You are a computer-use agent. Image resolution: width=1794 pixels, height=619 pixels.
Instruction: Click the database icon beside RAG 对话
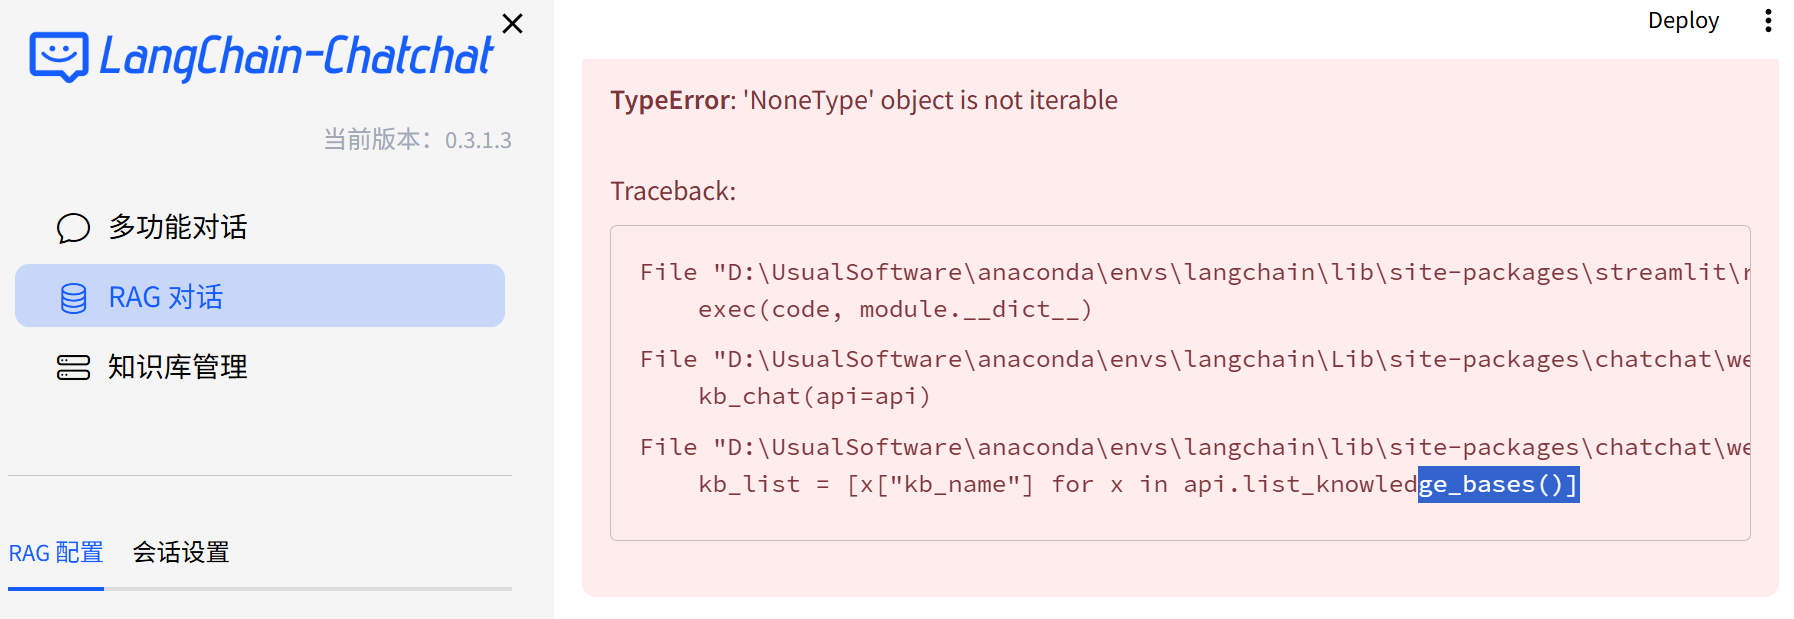coord(73,298)
